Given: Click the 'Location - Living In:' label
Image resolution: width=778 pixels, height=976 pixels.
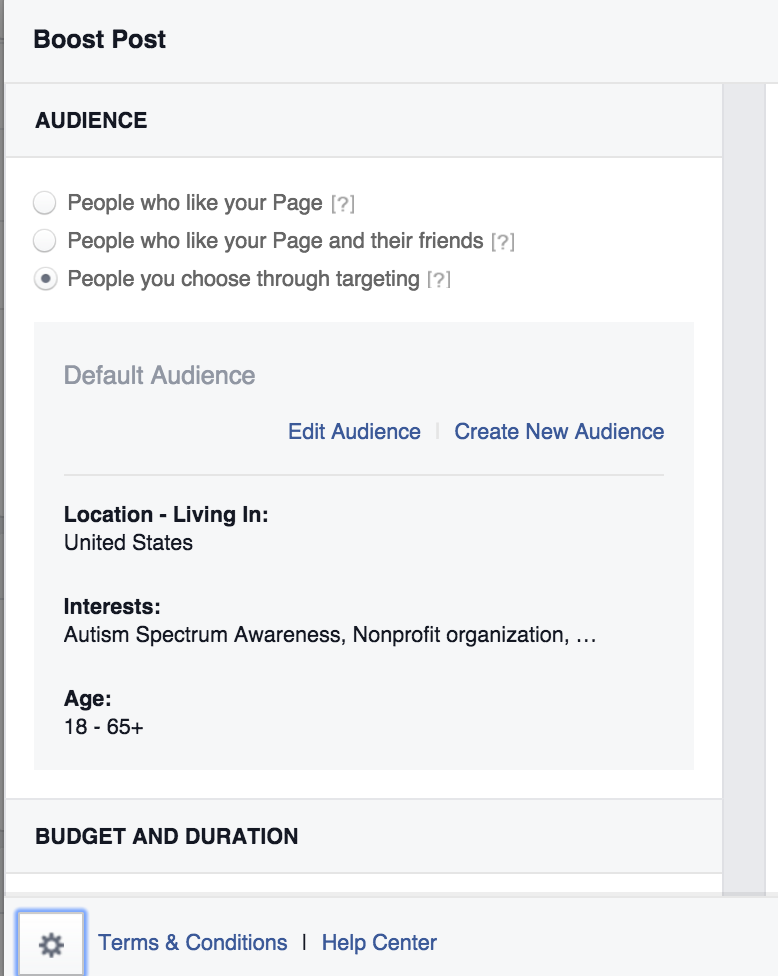Looking at the screenshot, I should pyautogui.click(x=166, y=515).
